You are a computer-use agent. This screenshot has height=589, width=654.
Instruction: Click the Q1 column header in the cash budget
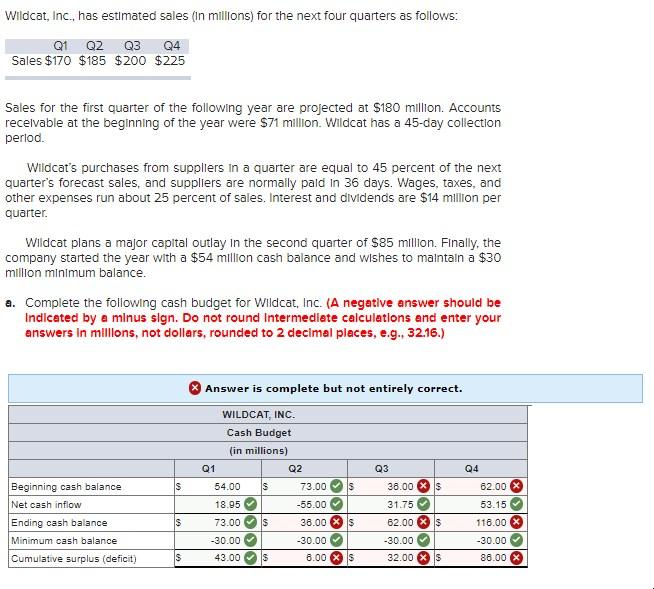coord(209,468)
